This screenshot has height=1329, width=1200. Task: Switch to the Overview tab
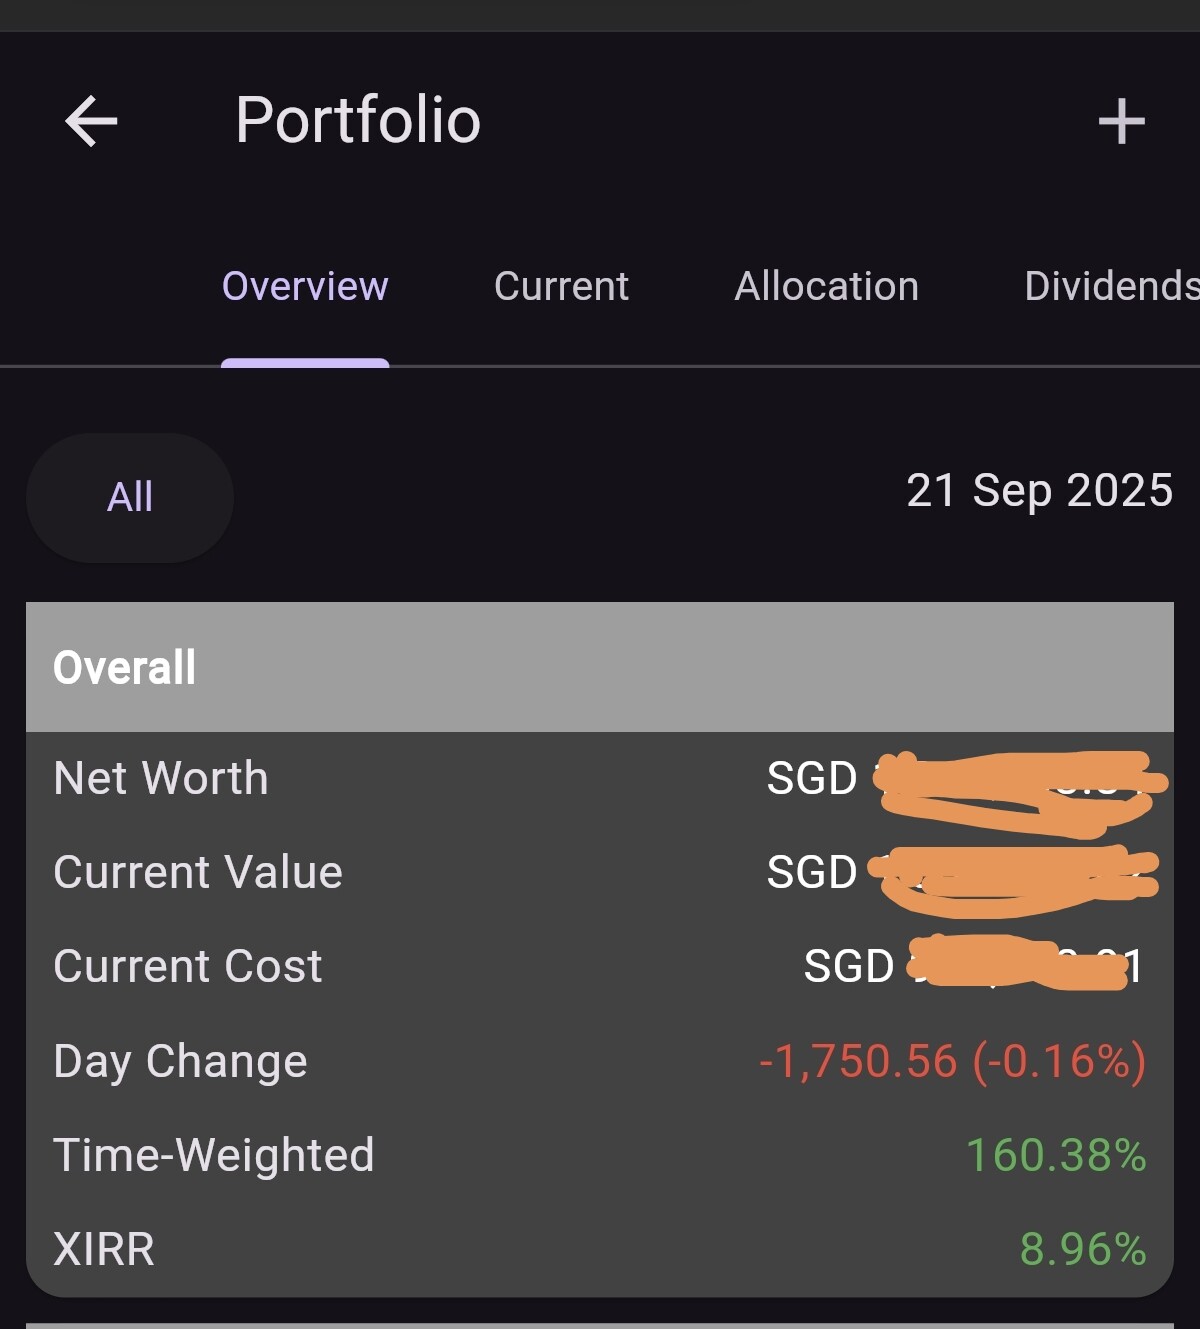pos(305,287)
